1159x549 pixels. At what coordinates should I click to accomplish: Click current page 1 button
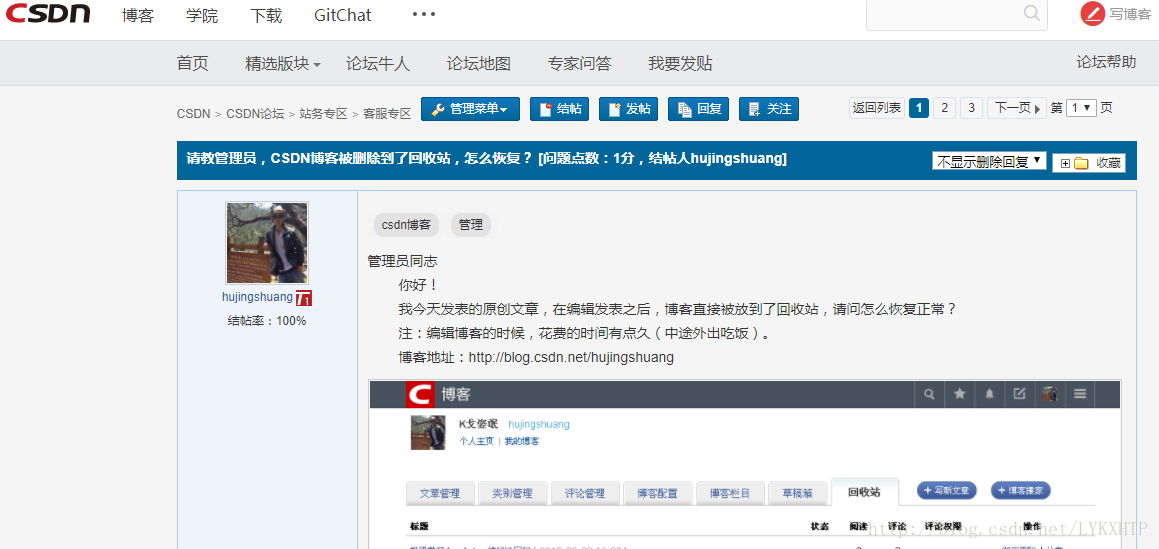point(919,108)
